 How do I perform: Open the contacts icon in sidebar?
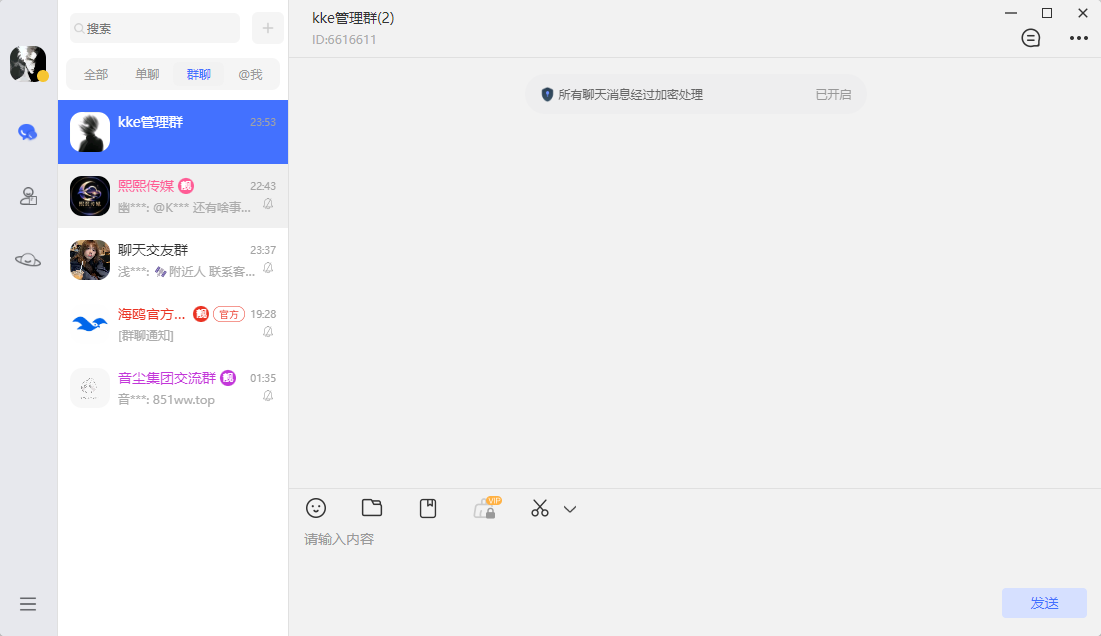pyautogui.click(x=28, y=196)
